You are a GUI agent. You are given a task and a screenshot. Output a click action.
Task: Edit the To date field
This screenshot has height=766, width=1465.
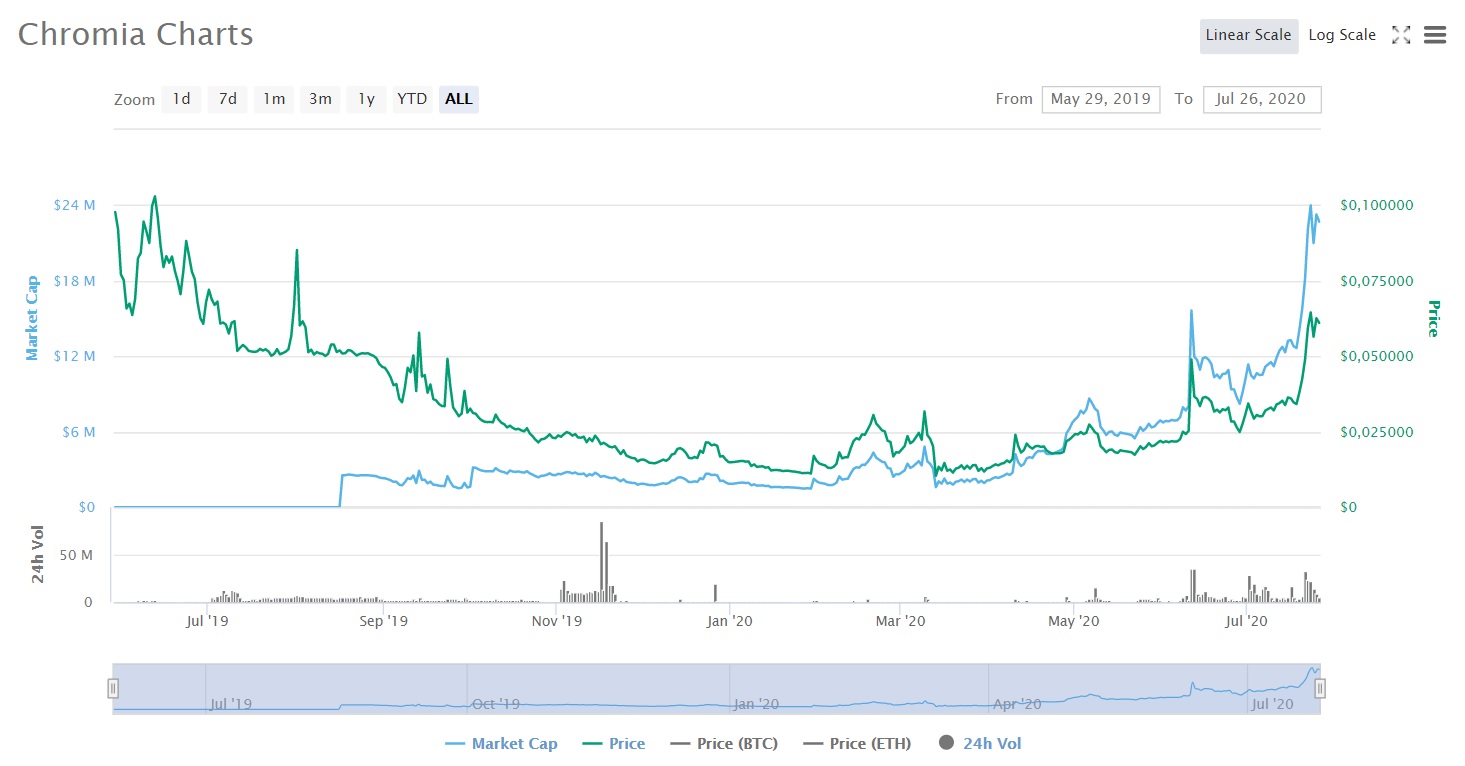click(x=1262, y=99)
